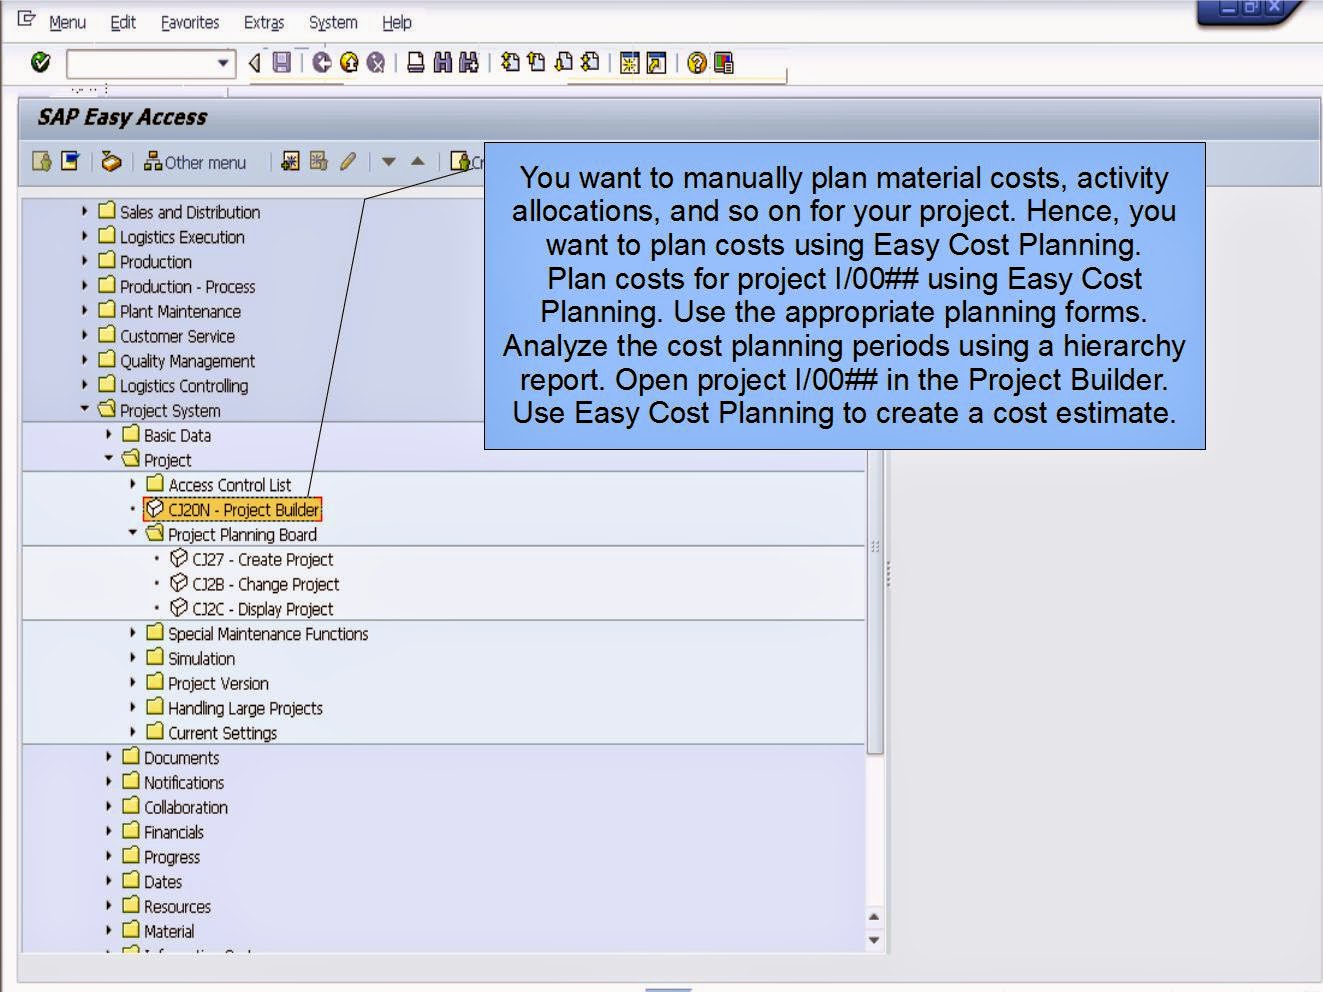Go to Next Page icon

coord(563,63)
